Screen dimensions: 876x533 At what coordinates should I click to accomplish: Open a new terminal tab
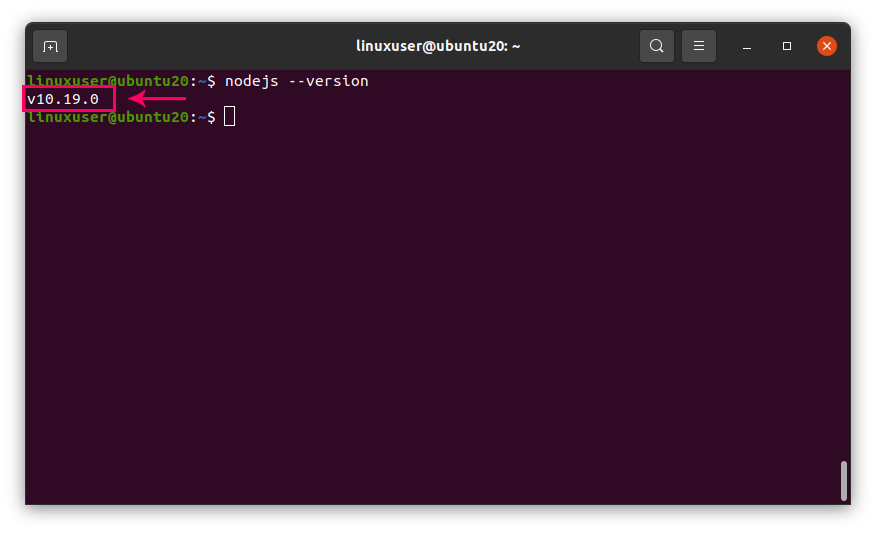click(x=50, y=46)
